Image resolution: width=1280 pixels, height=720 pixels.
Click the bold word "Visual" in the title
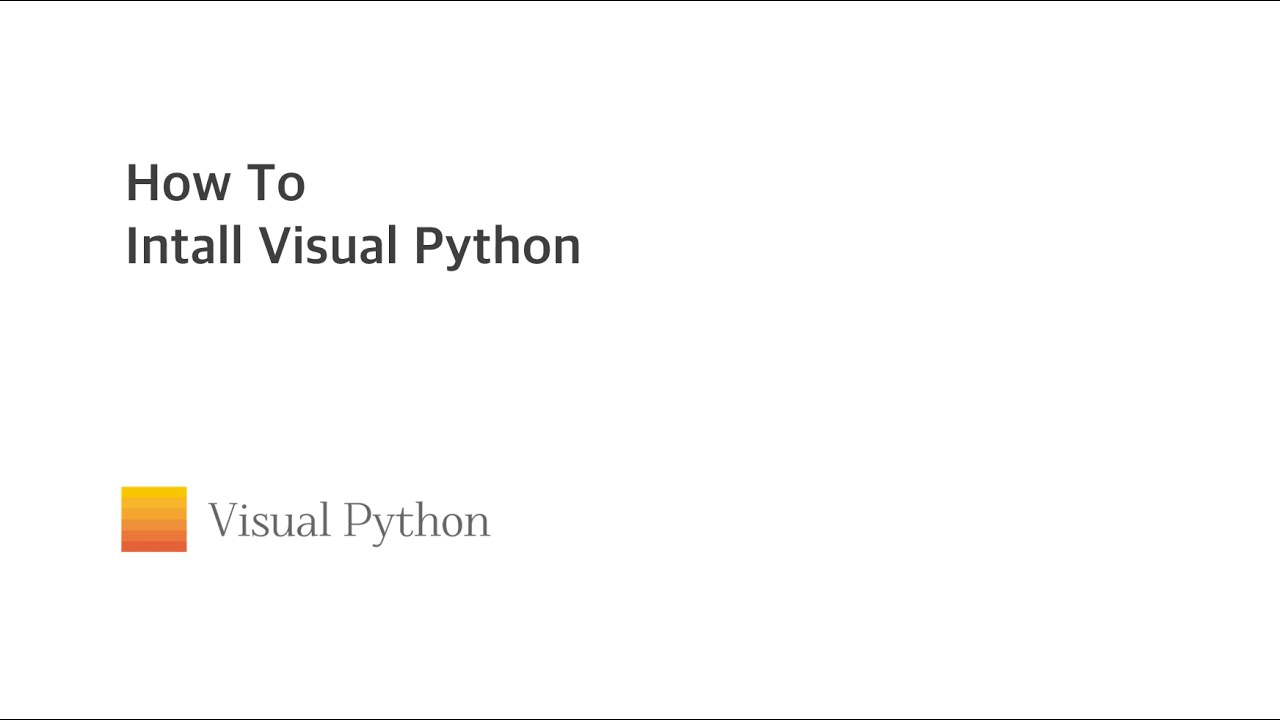tap(329, 245)
